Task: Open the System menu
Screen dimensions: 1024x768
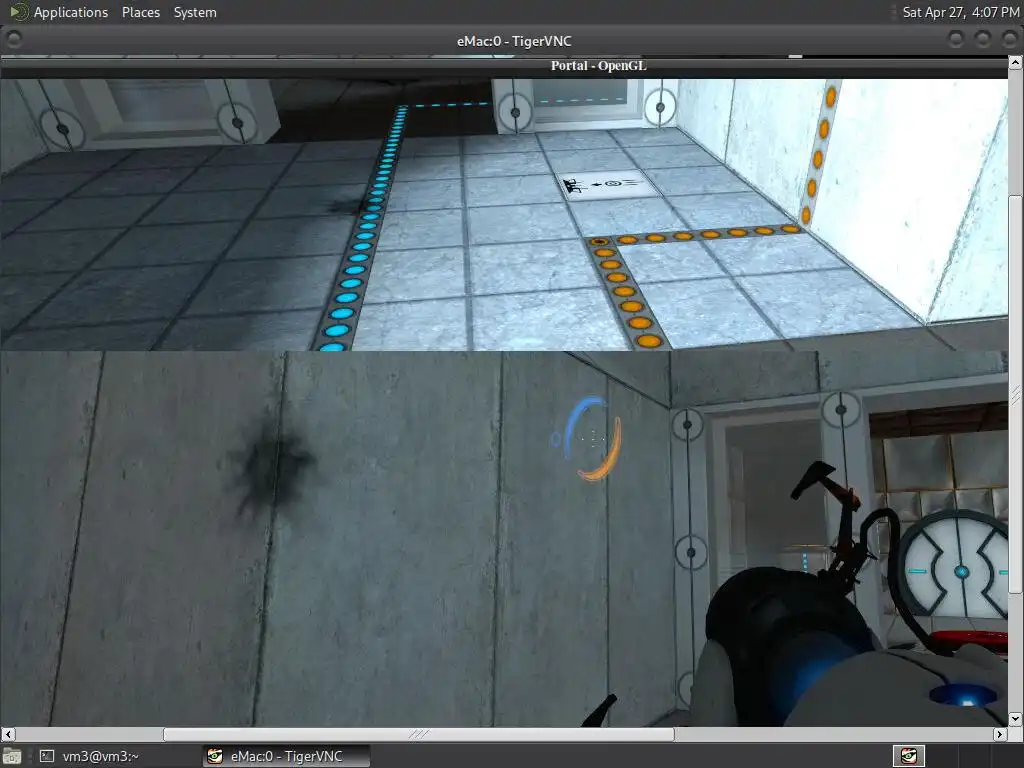Action: 195,12
